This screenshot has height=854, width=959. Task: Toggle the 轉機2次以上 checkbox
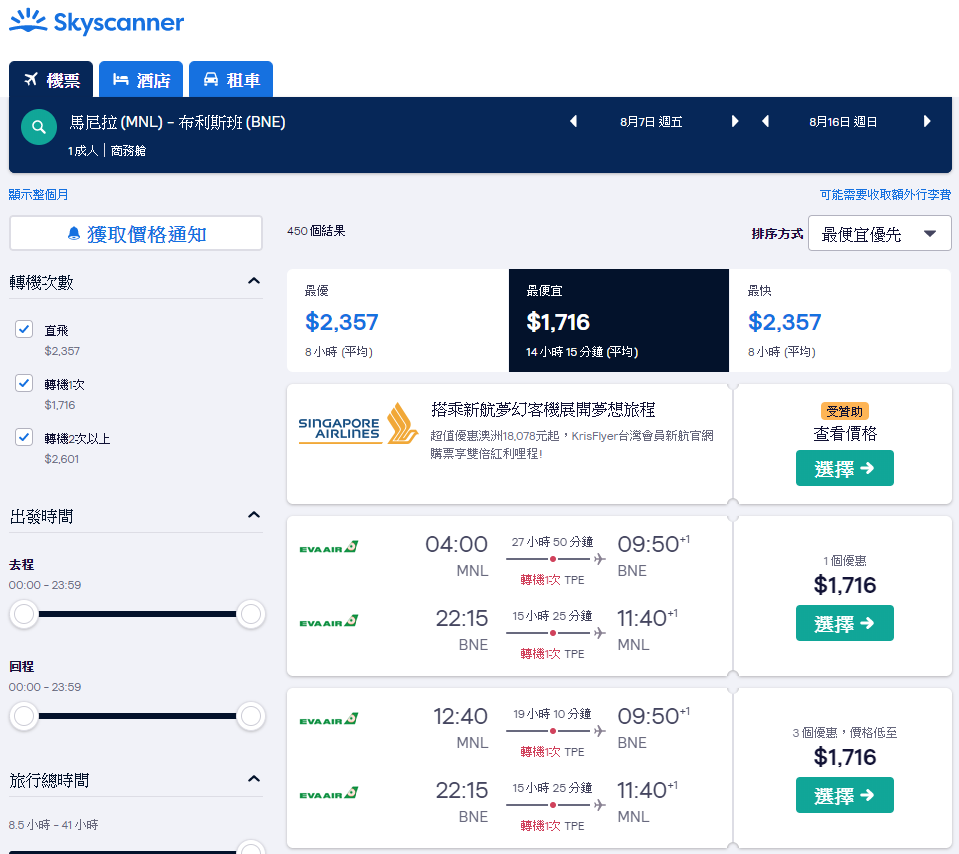pos(24,437)
